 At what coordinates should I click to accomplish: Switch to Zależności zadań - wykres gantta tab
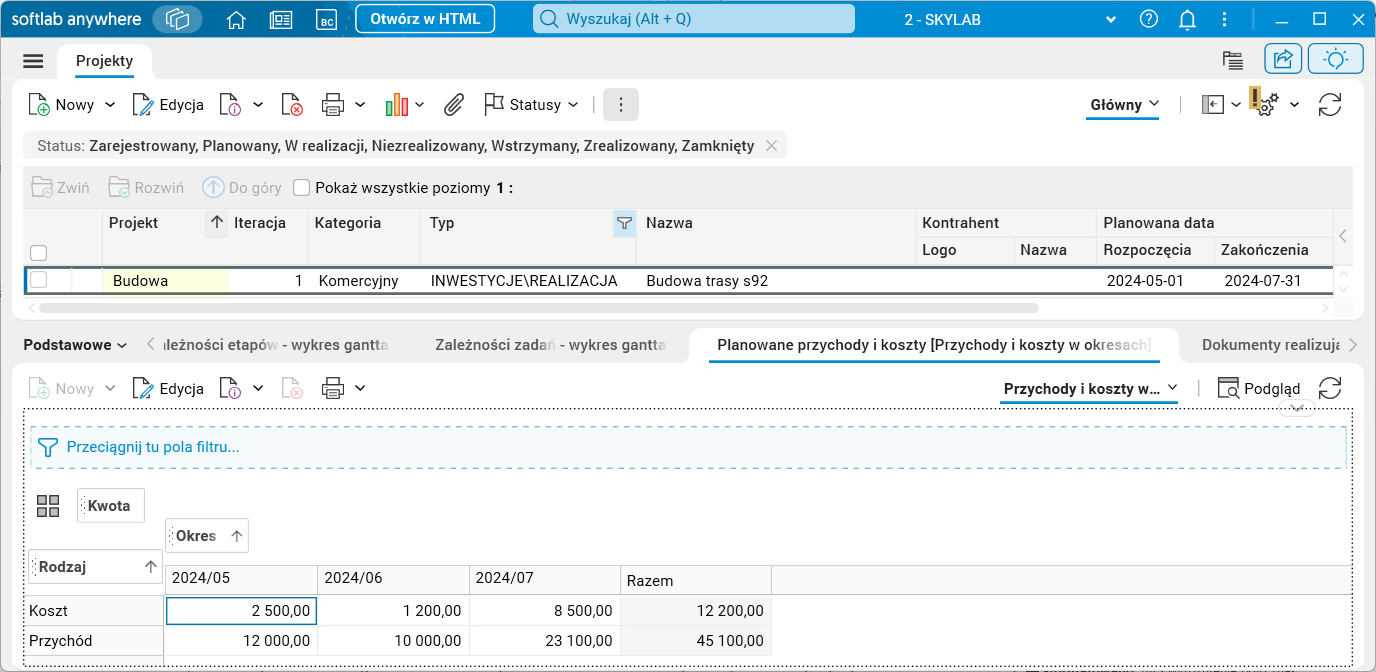(550, 345)
